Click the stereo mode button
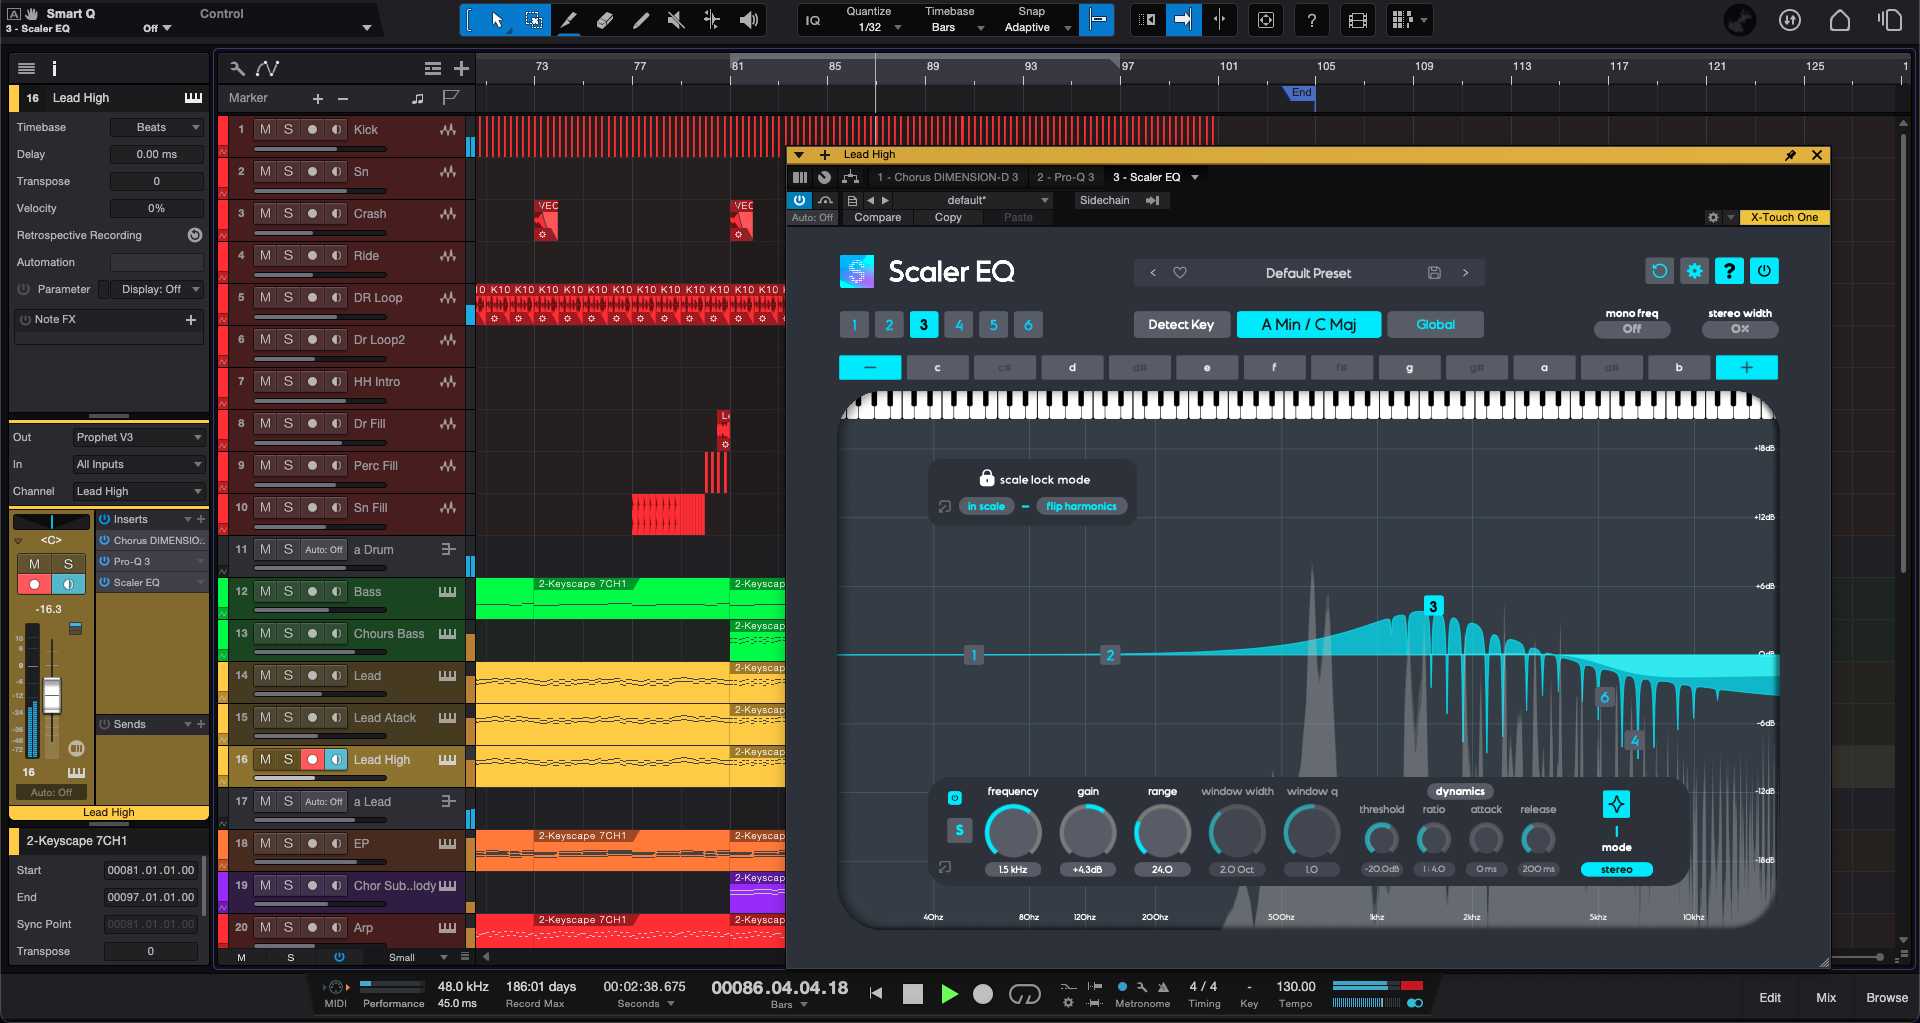Viewport: 1920px width, 1023px height. (1616, 870)
